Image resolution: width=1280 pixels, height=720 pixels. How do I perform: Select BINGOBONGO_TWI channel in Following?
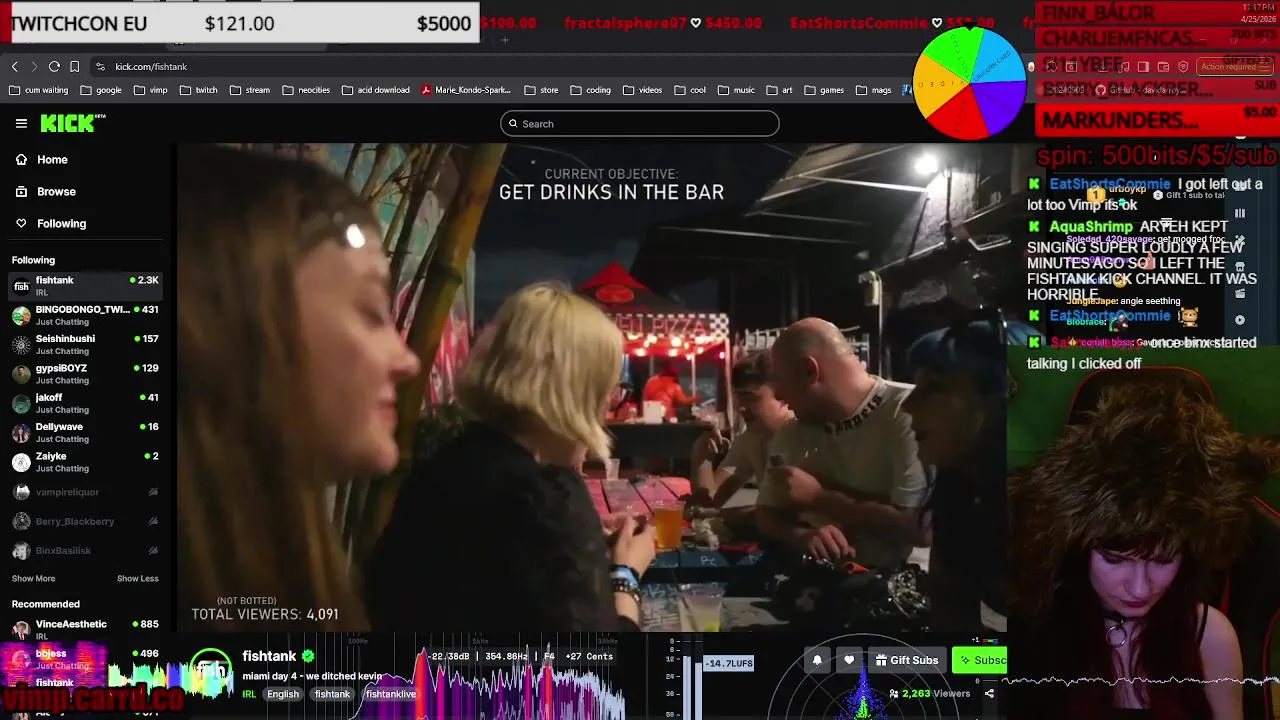85,315
